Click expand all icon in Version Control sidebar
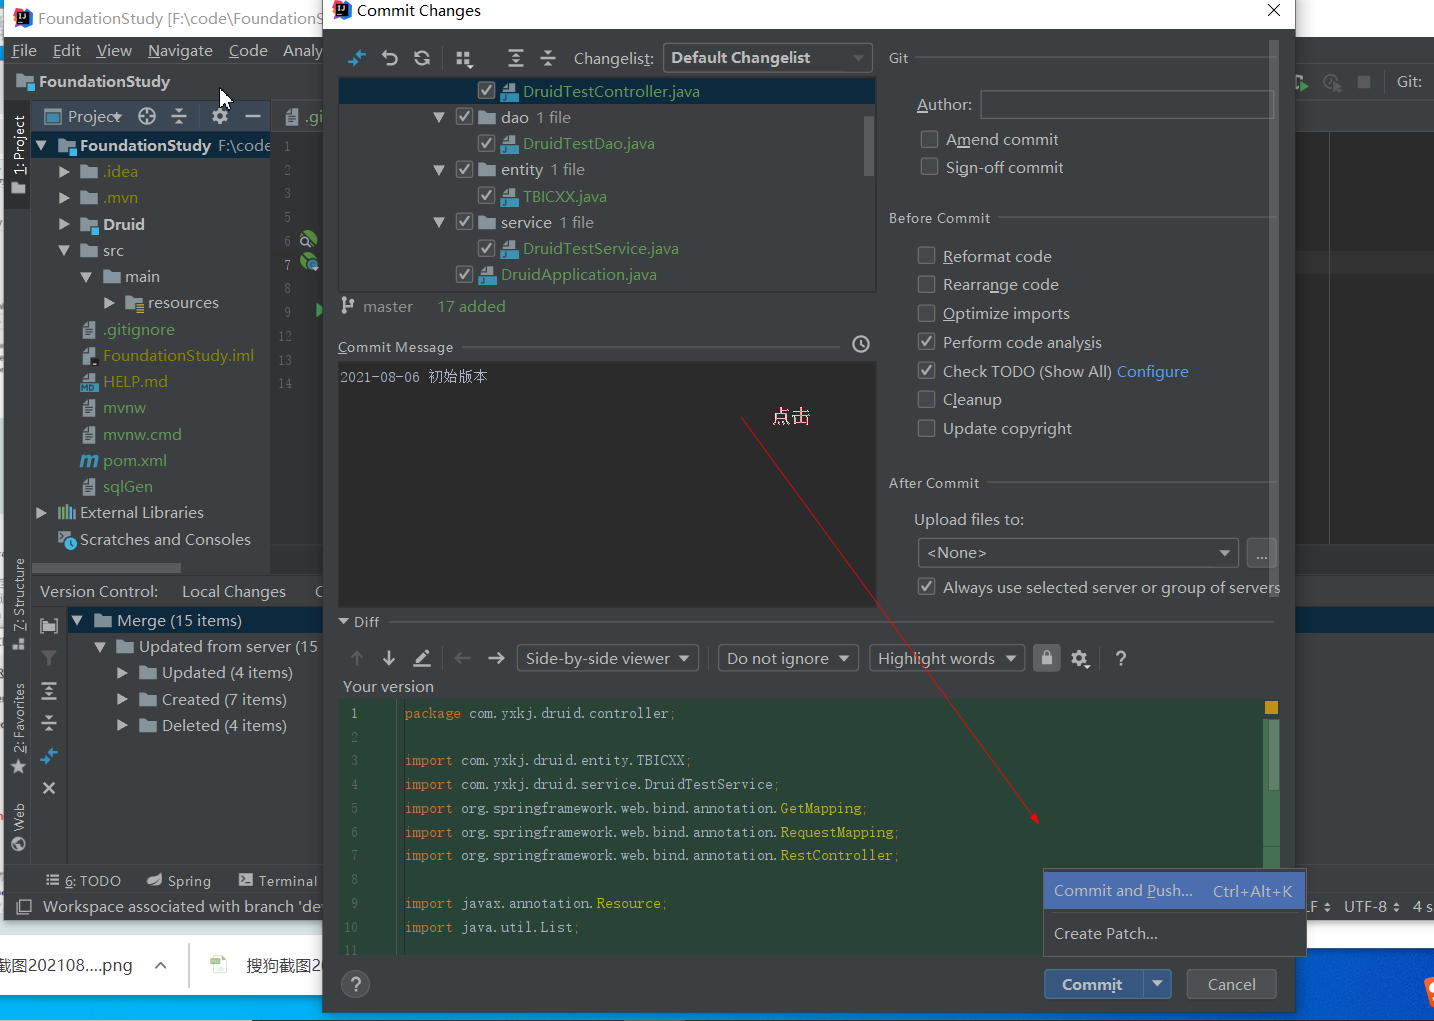Viewport: 1434px width, 1021px height. click(49, 691)
